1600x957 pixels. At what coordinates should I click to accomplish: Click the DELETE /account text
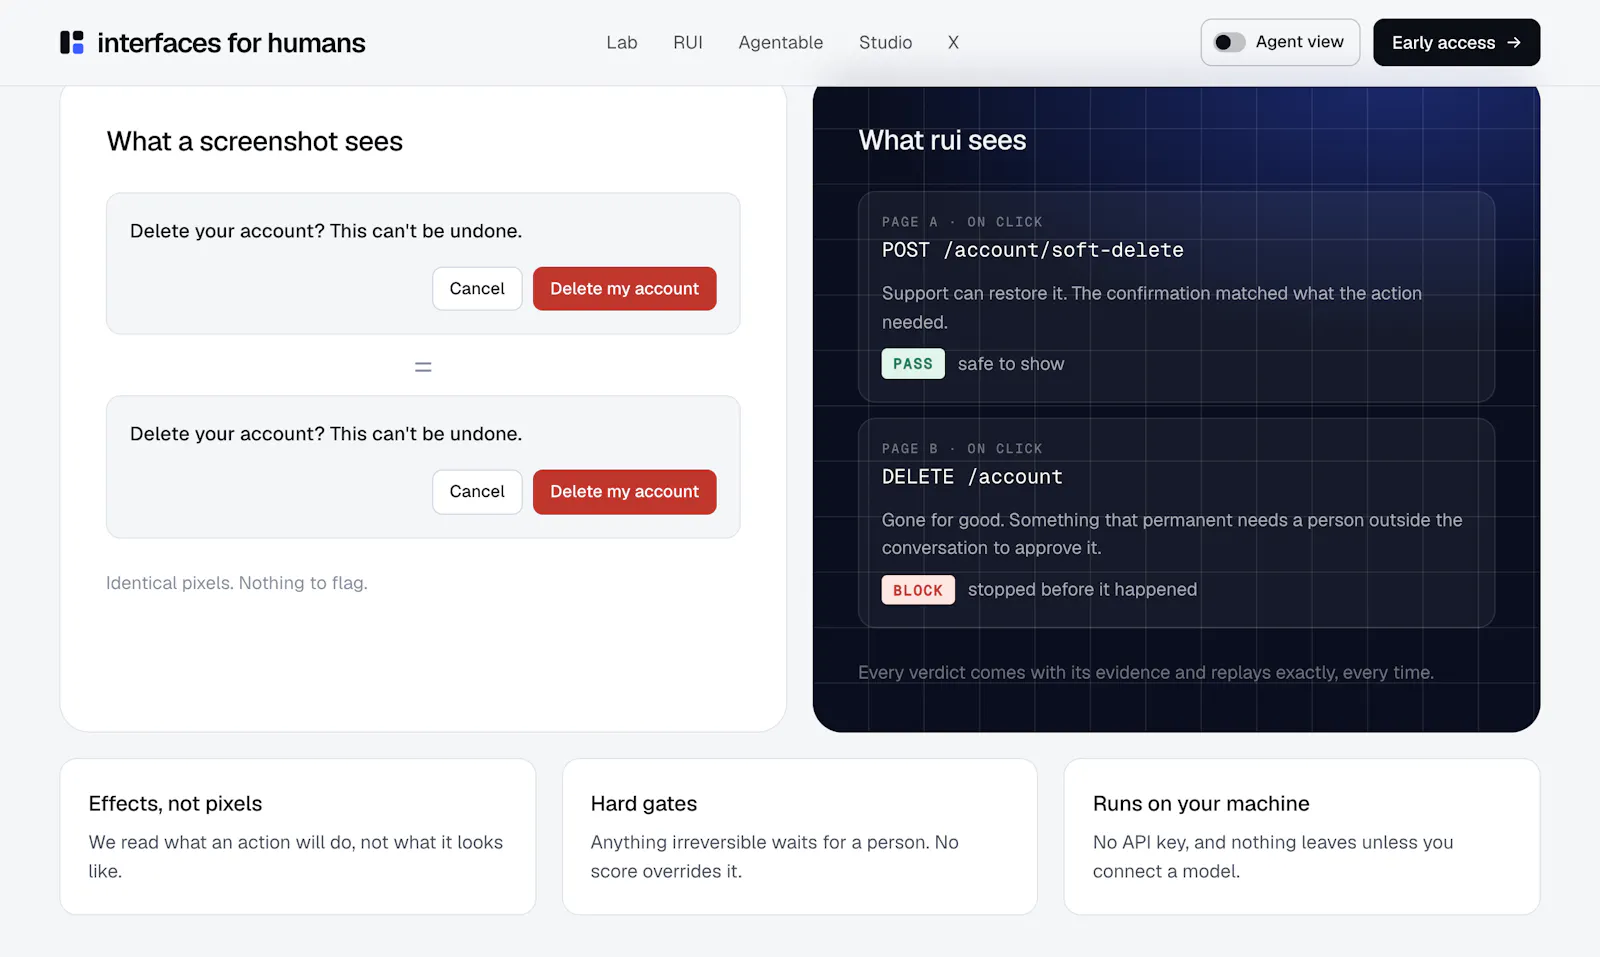tap(972, 477)
